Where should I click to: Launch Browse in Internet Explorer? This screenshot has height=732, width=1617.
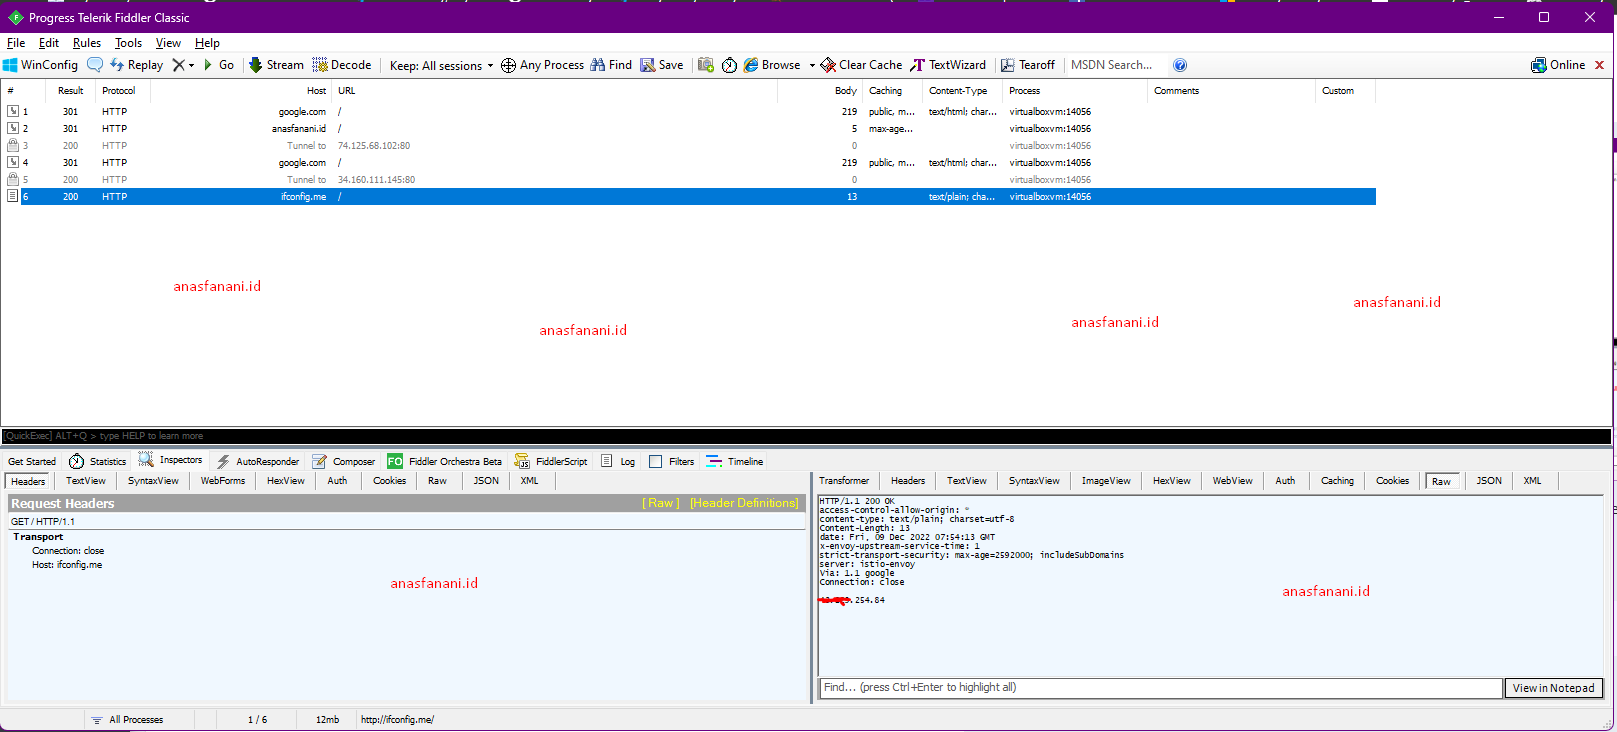tap(772, 65)
